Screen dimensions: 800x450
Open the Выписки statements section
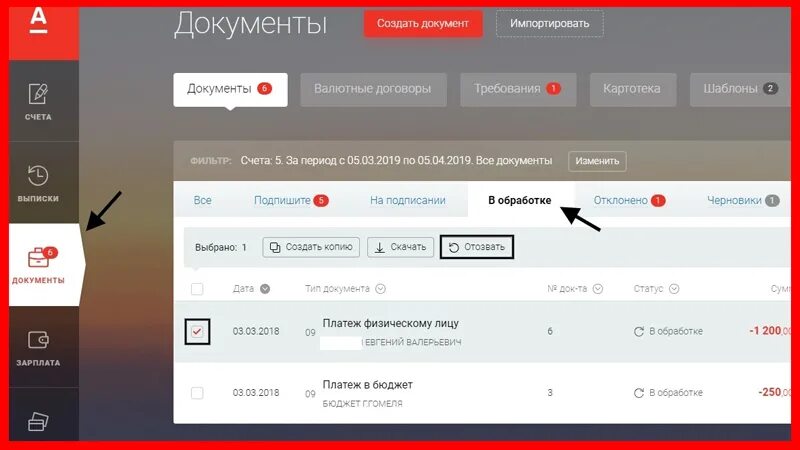pyautogui.click(x=38, y=184)
